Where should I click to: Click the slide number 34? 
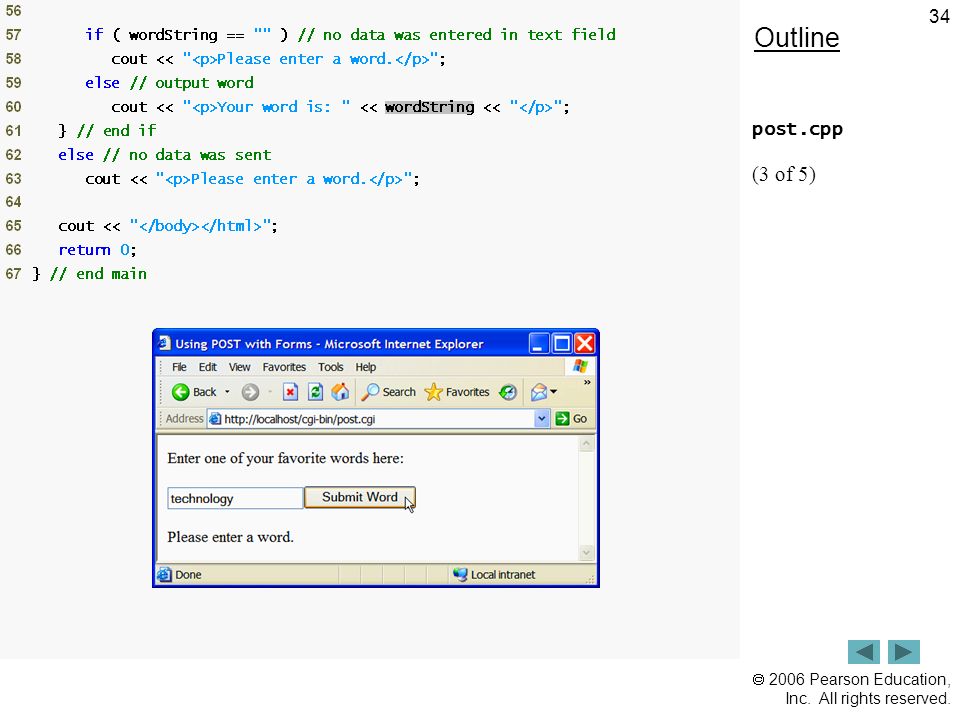click(939, 16)
